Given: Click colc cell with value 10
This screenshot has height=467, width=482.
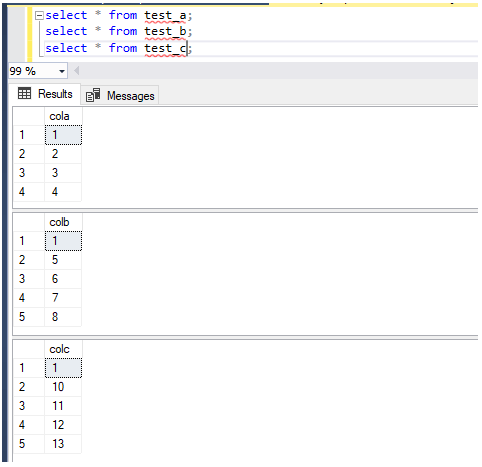Looking at the screenshot, I should 63,387.
